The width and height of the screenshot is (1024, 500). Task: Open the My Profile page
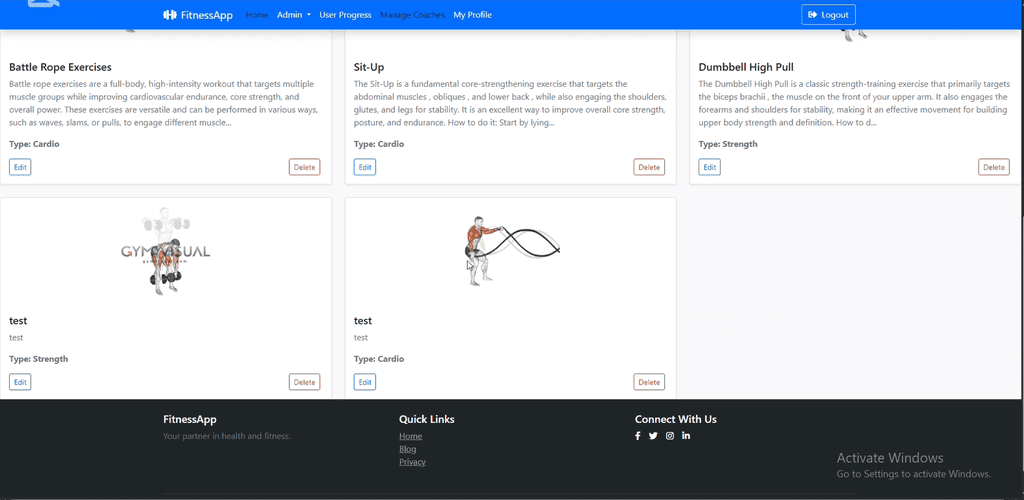(473, 15)
